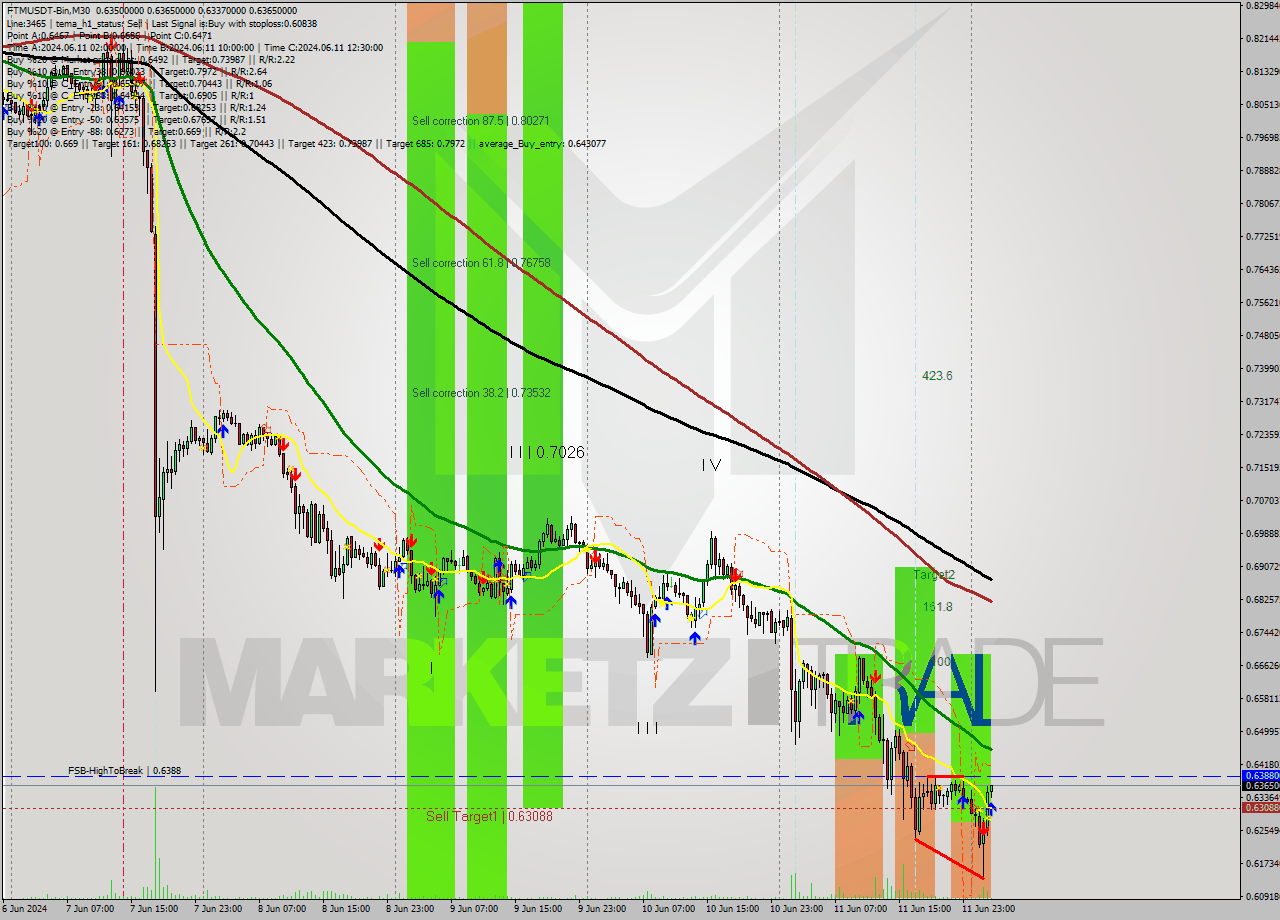Click the 'I I I 0.7026' wave label
This screenshot has width=1280, height=920.
(x=546, y=453)
